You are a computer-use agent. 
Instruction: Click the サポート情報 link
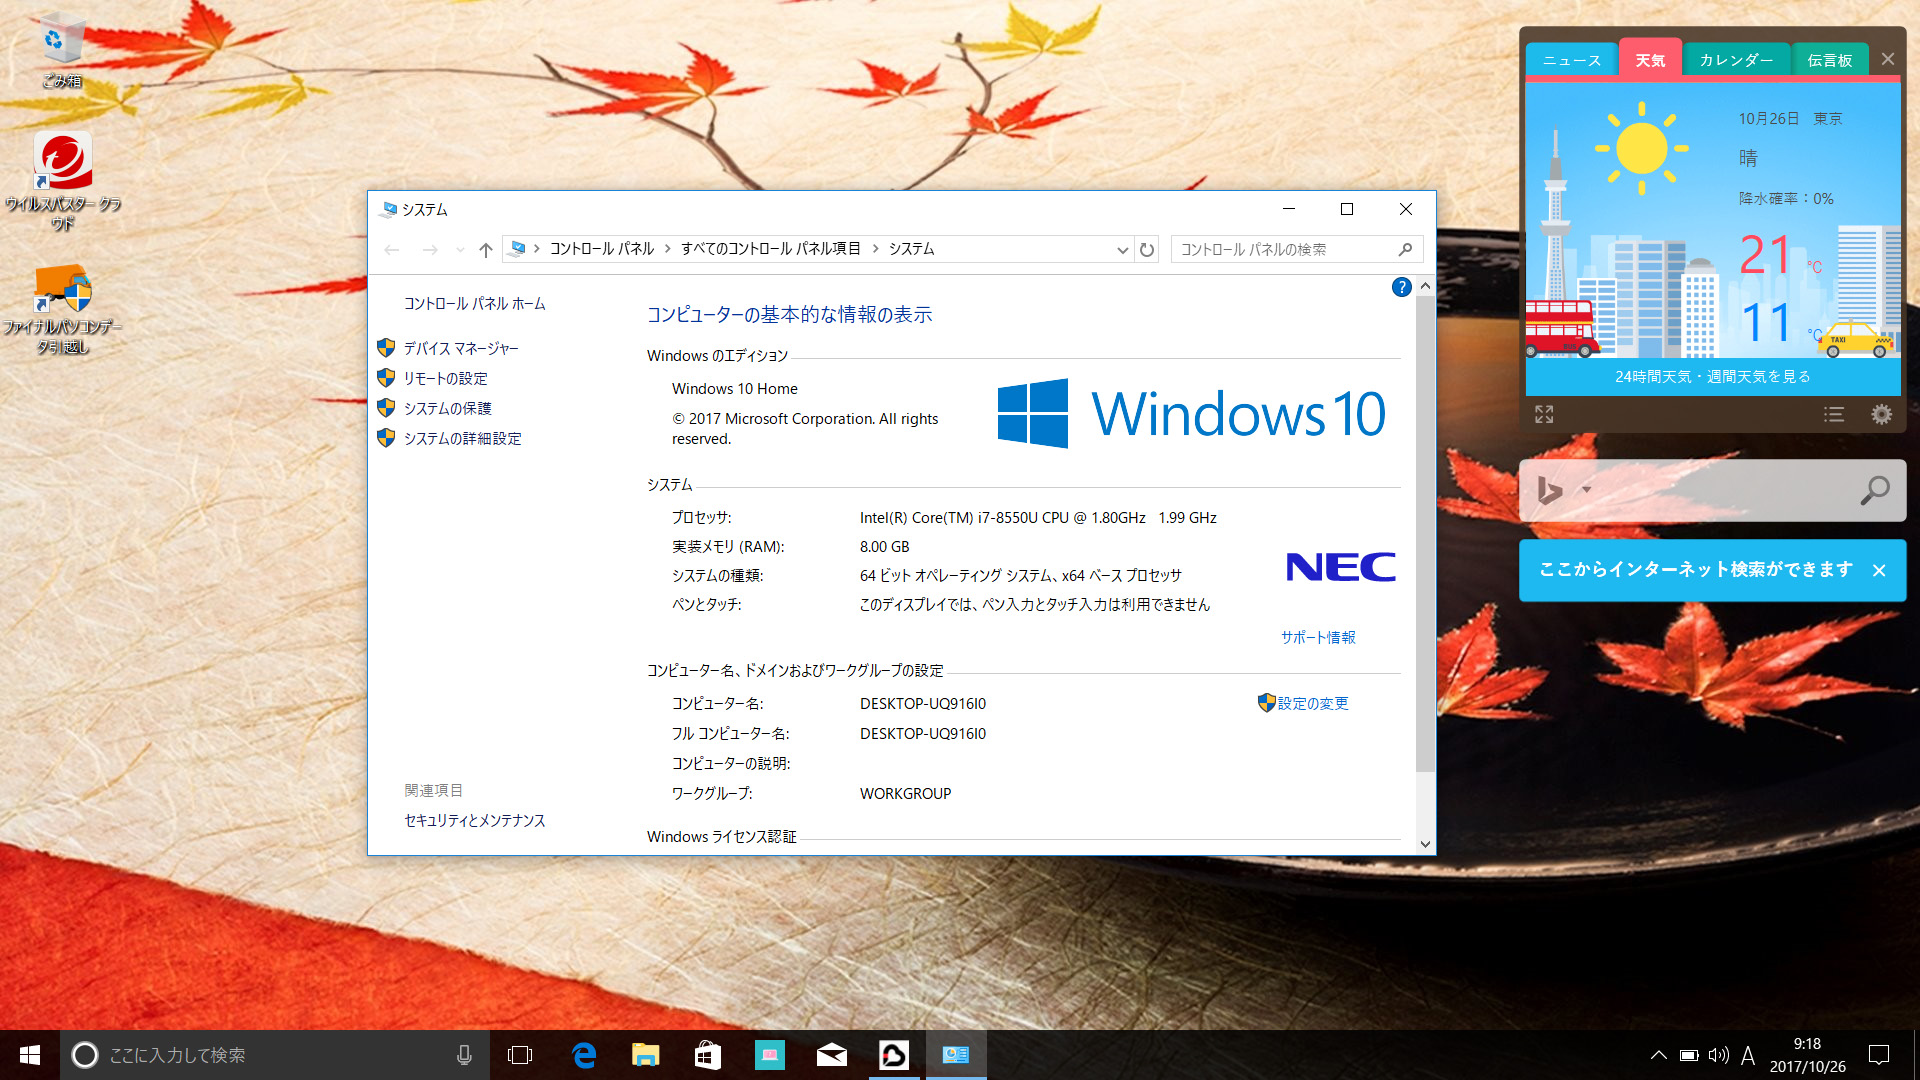point(1318,637)
